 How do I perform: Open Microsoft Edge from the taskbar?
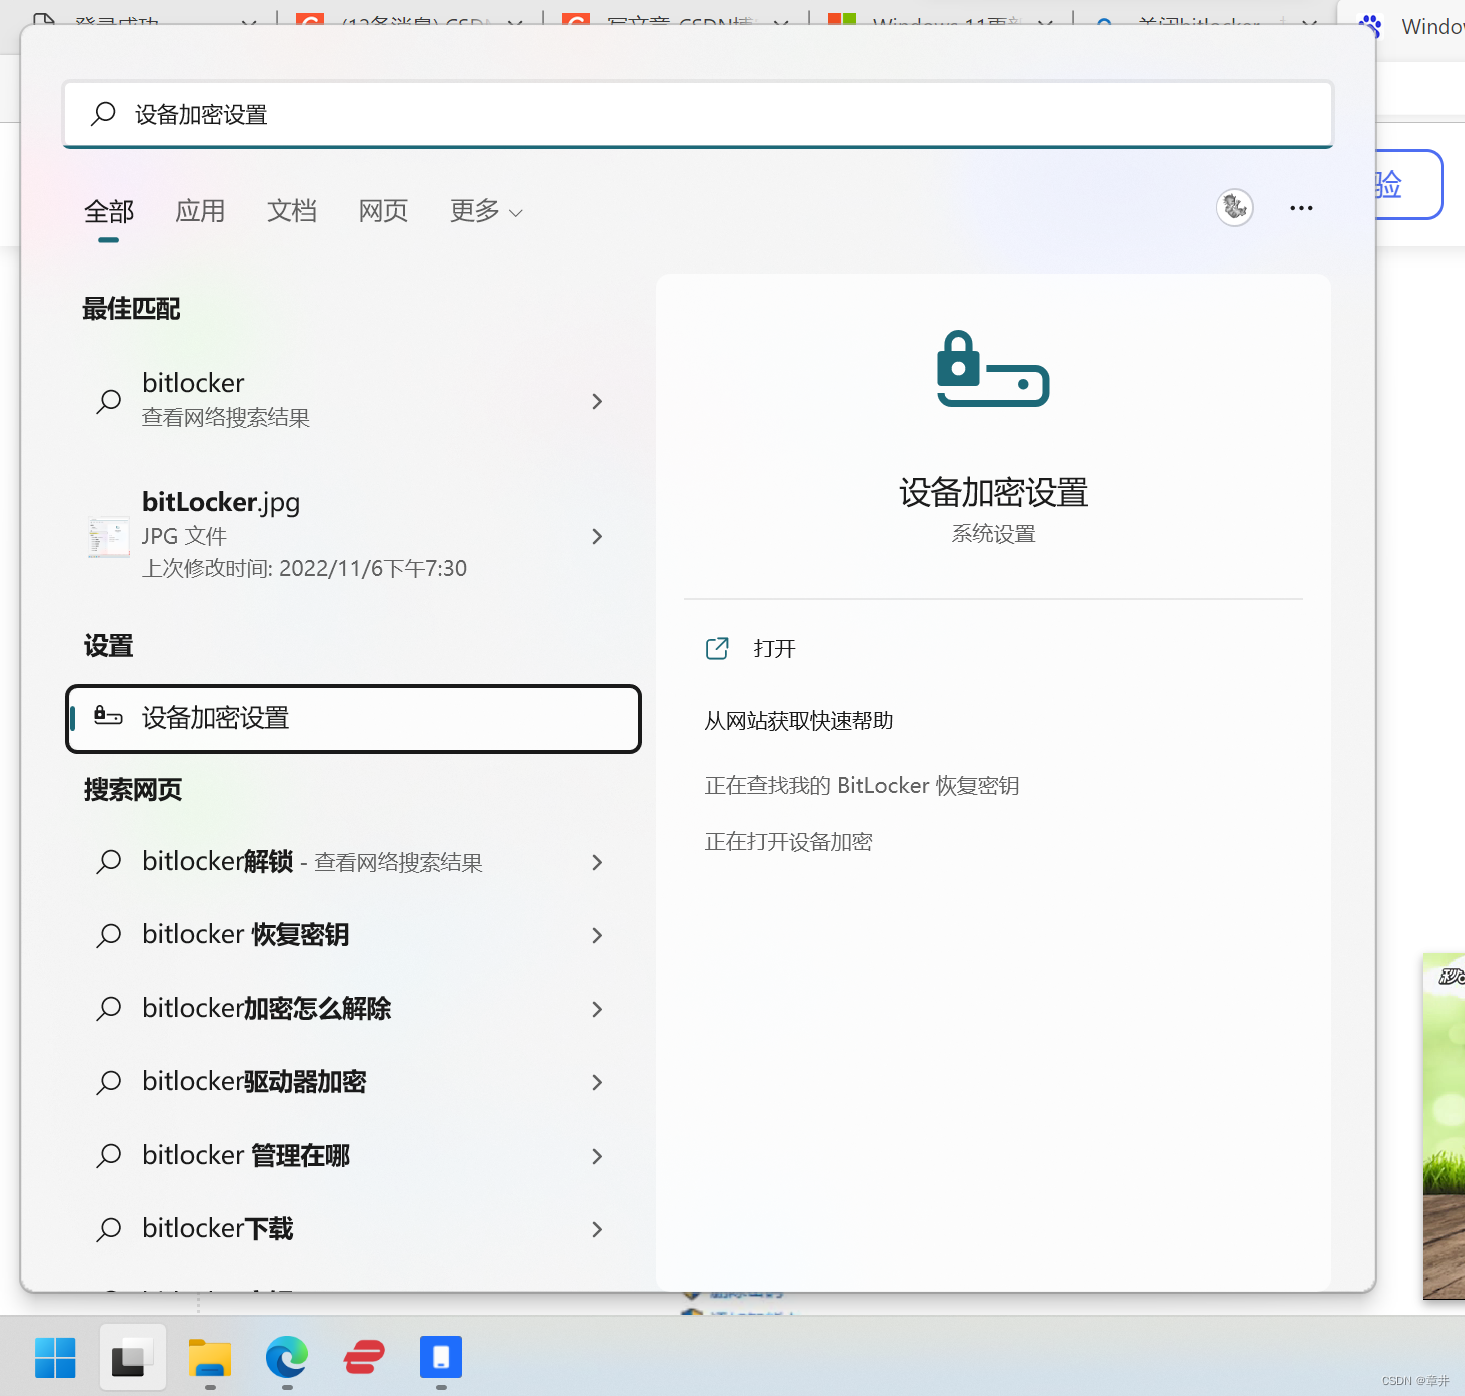tap(287, 1357)
